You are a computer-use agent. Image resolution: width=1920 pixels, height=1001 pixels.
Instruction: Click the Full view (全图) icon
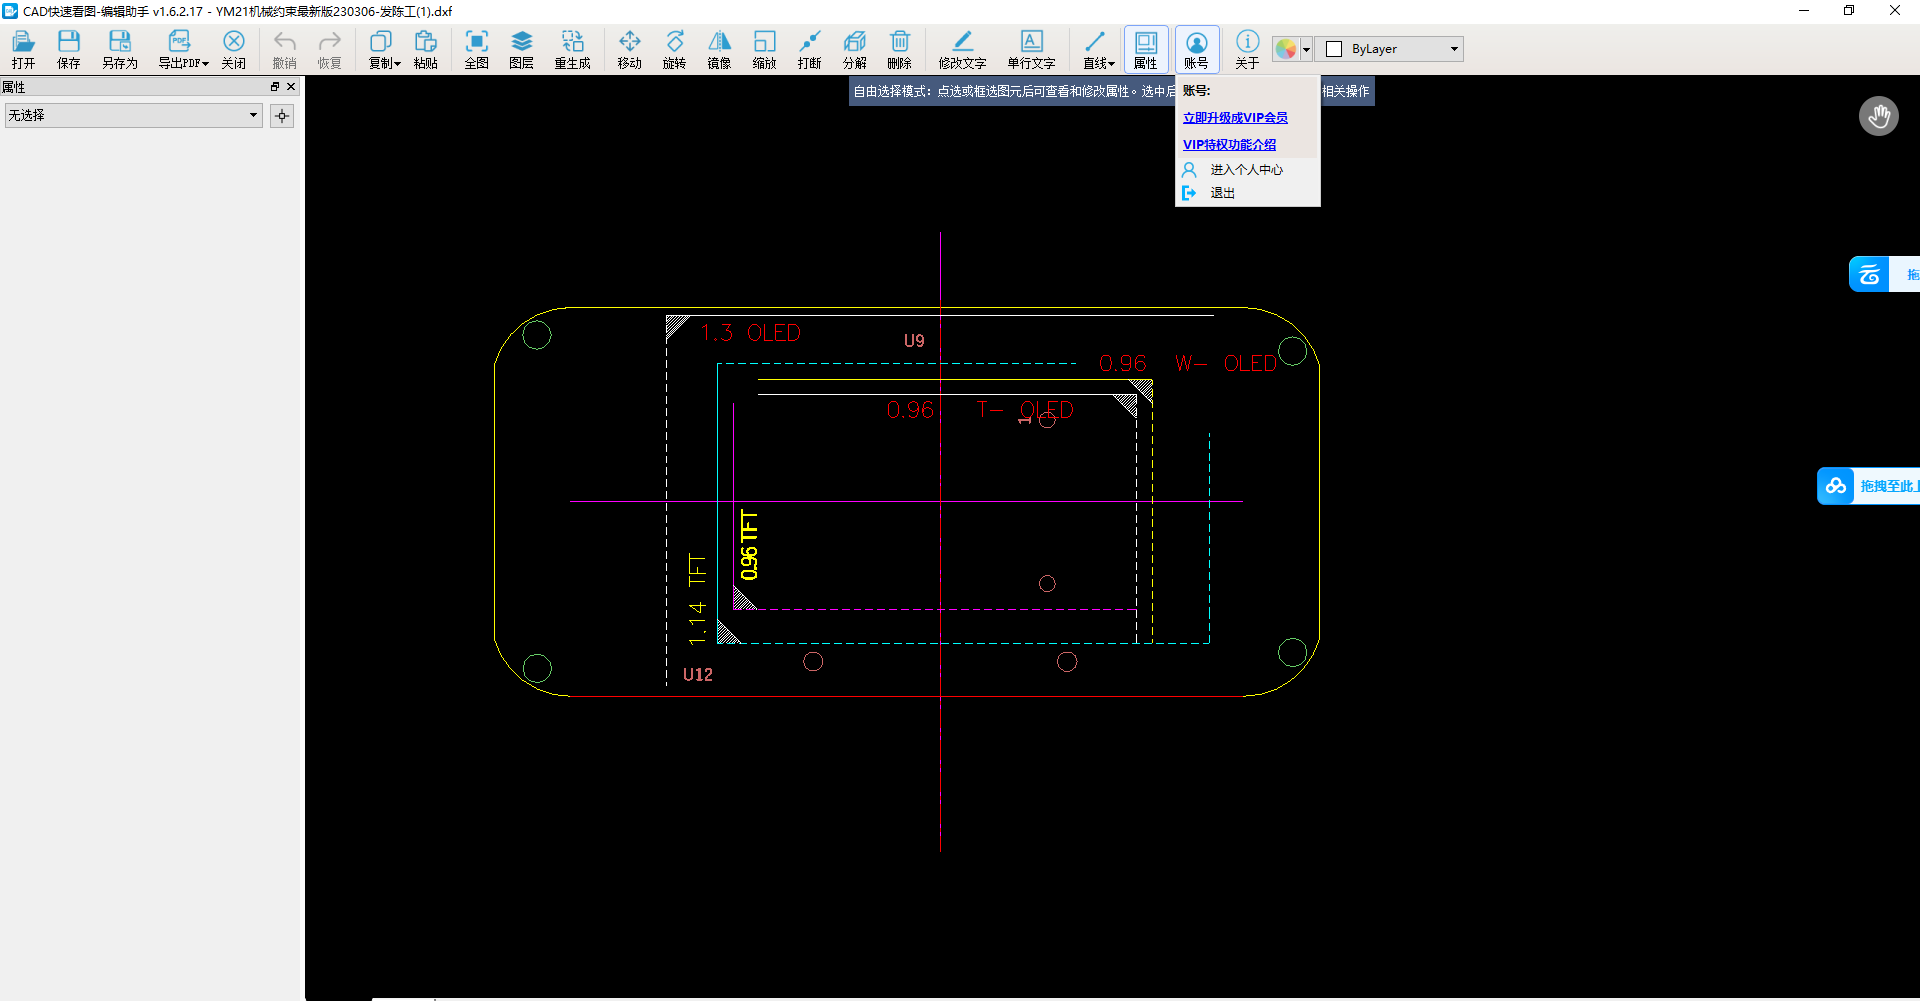[477, 48]
